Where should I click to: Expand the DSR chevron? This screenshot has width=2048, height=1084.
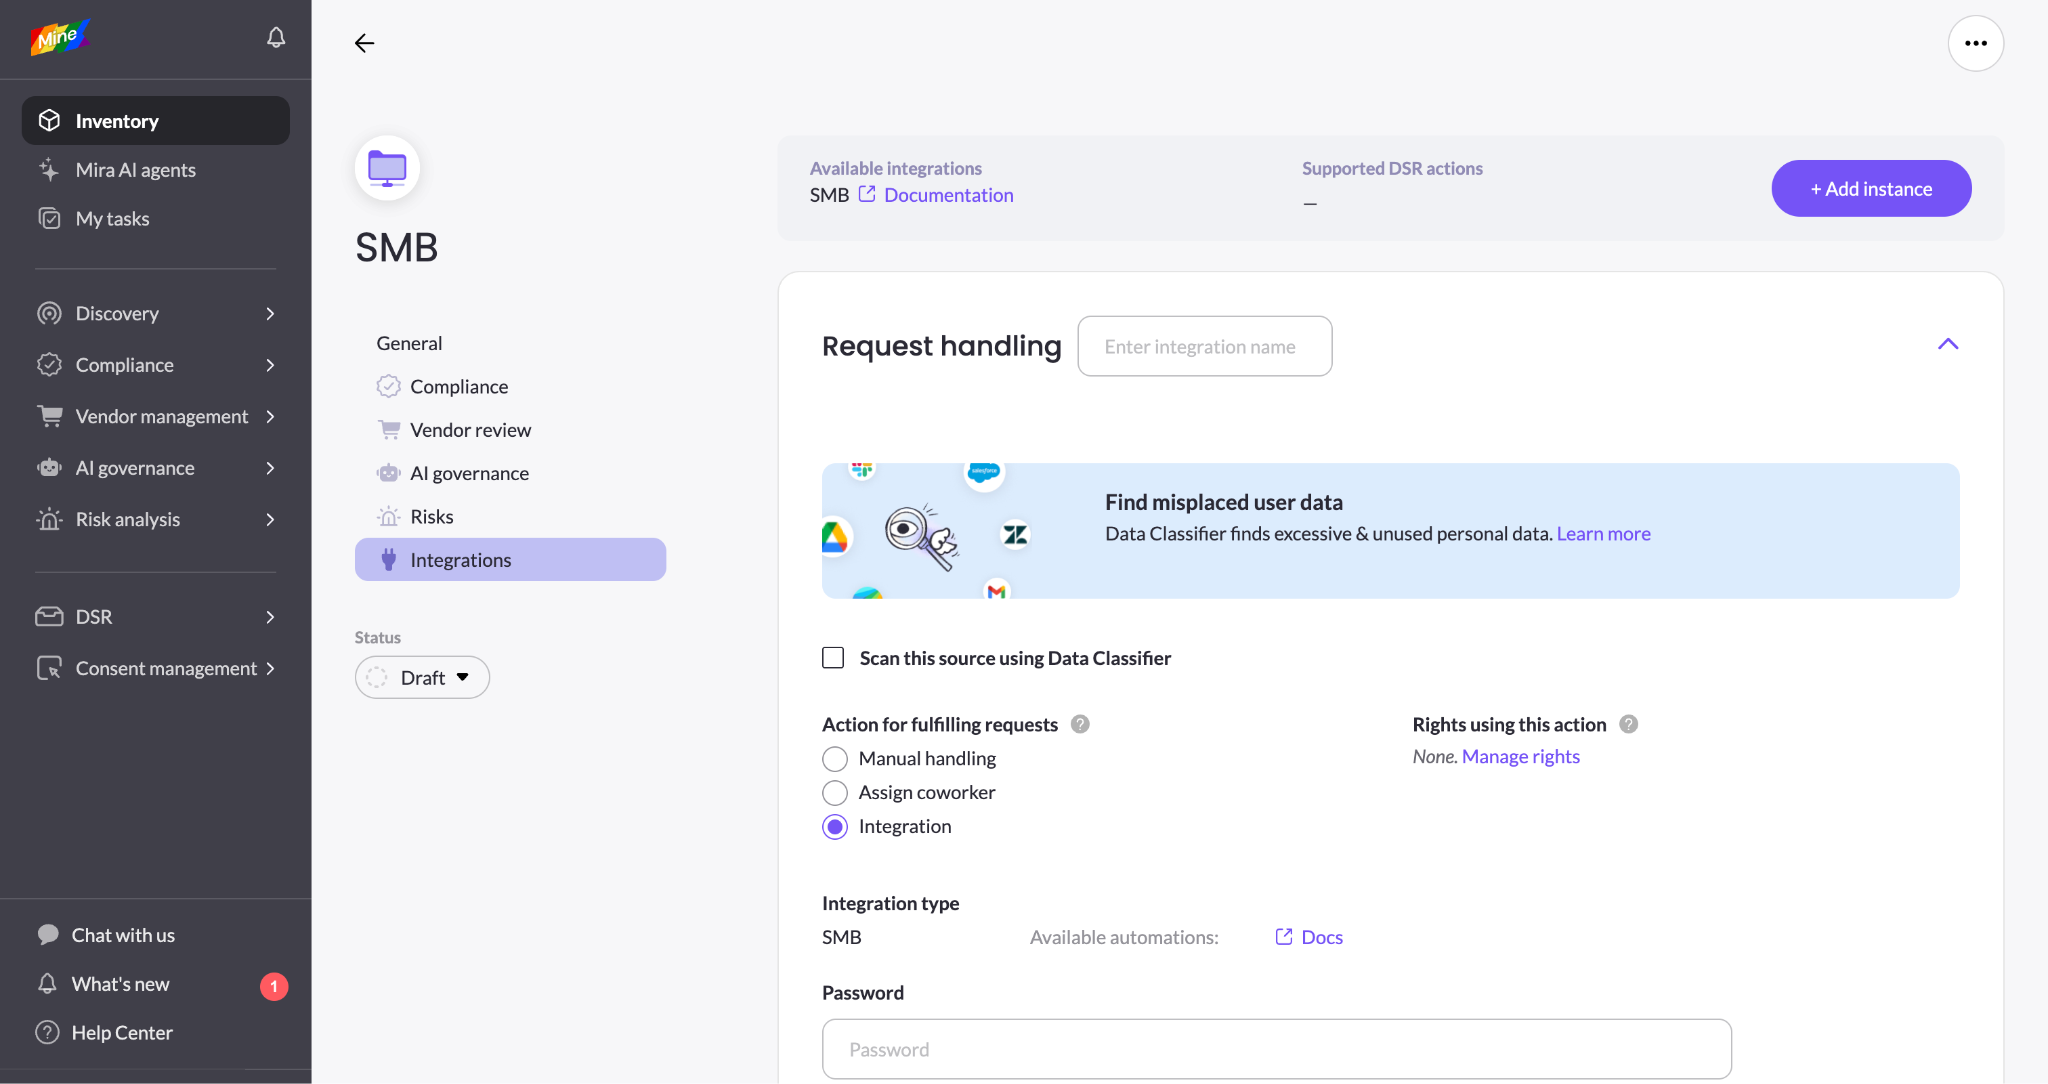point(270,617)
